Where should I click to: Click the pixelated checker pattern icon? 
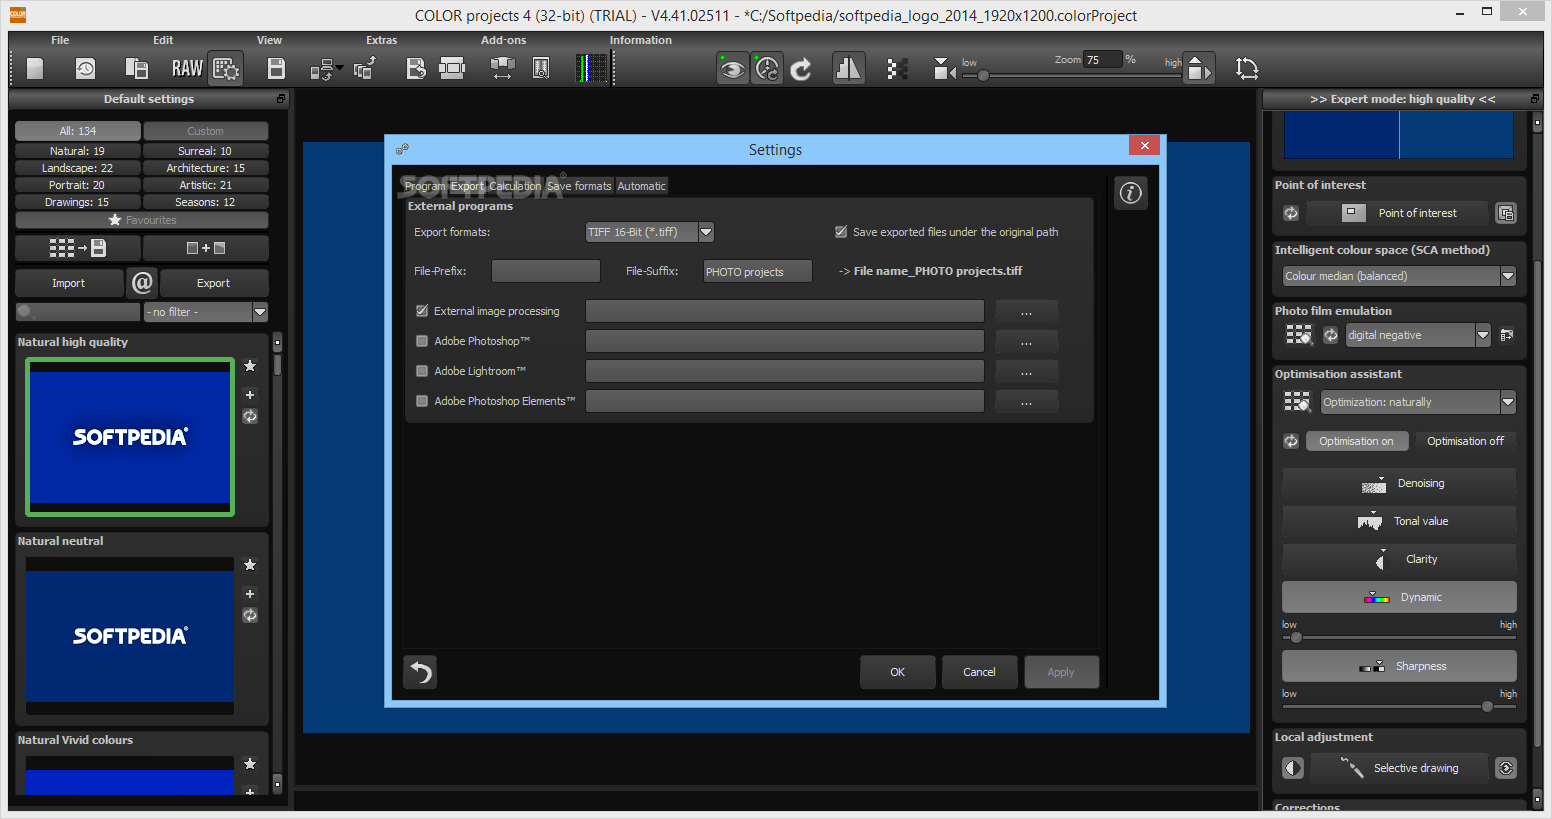point(897,69)
